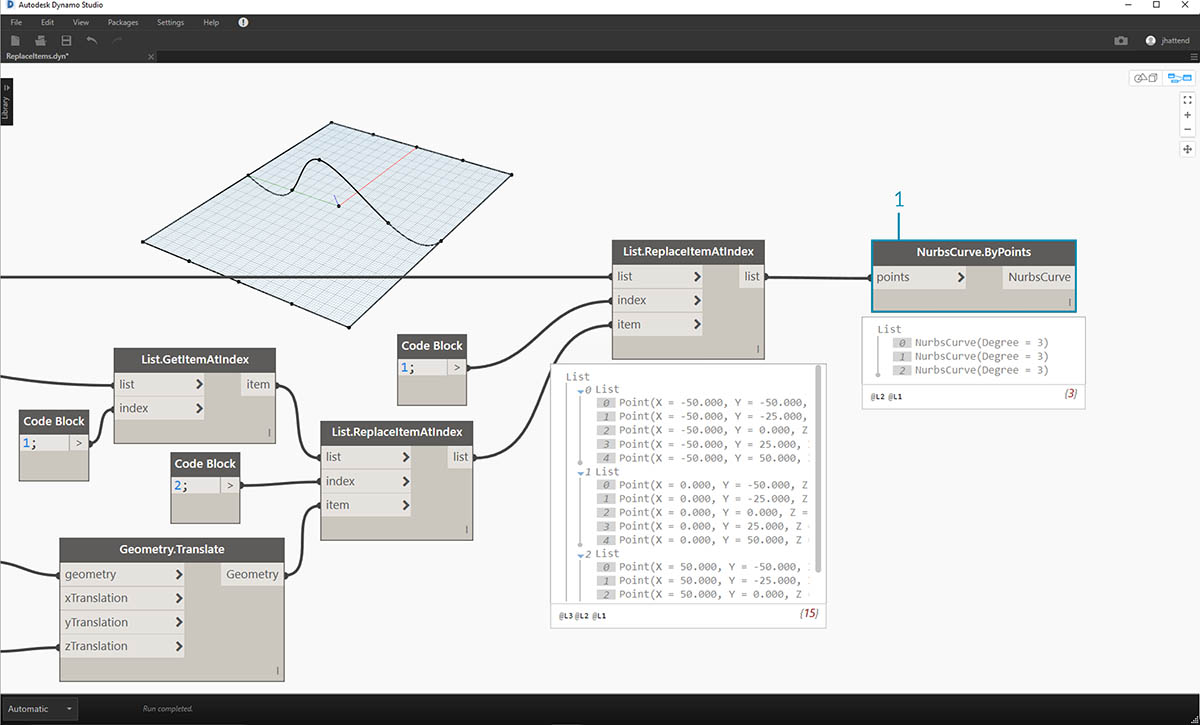Open the Settings menu
Screen dimensions: 1200x725
coord(170,22)
